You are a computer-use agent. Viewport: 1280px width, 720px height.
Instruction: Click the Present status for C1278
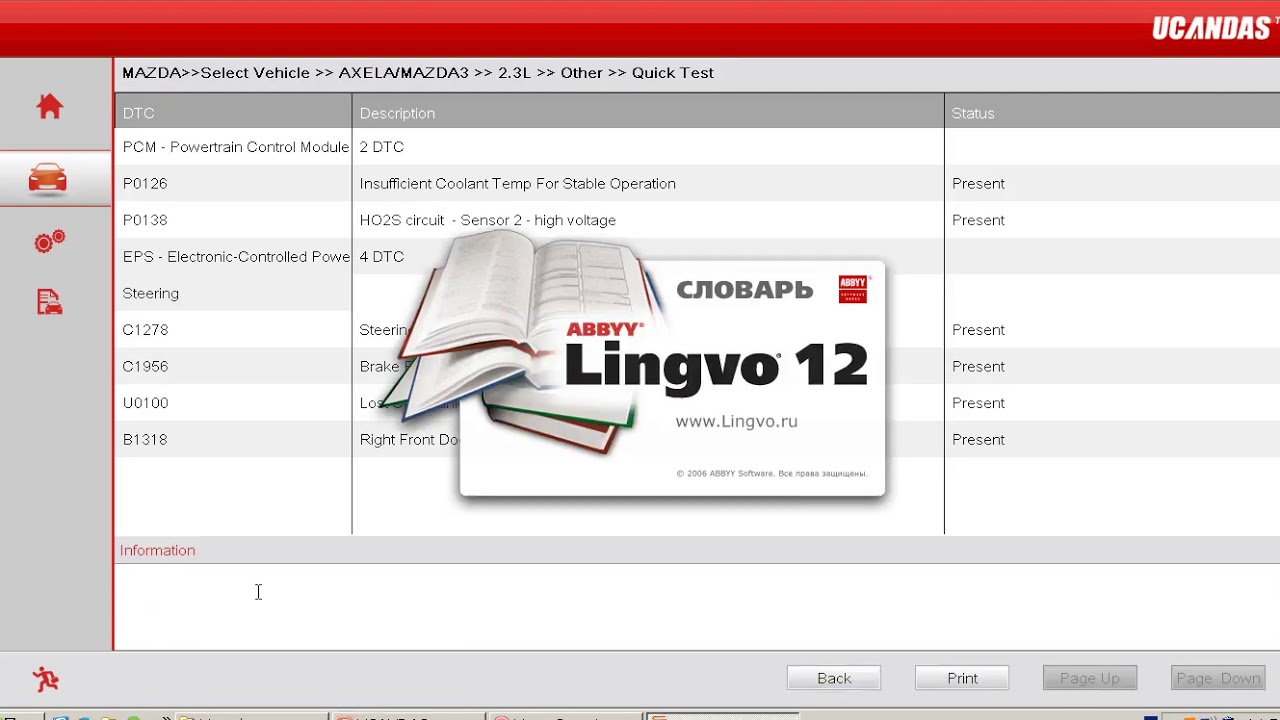tap(978, 330)
